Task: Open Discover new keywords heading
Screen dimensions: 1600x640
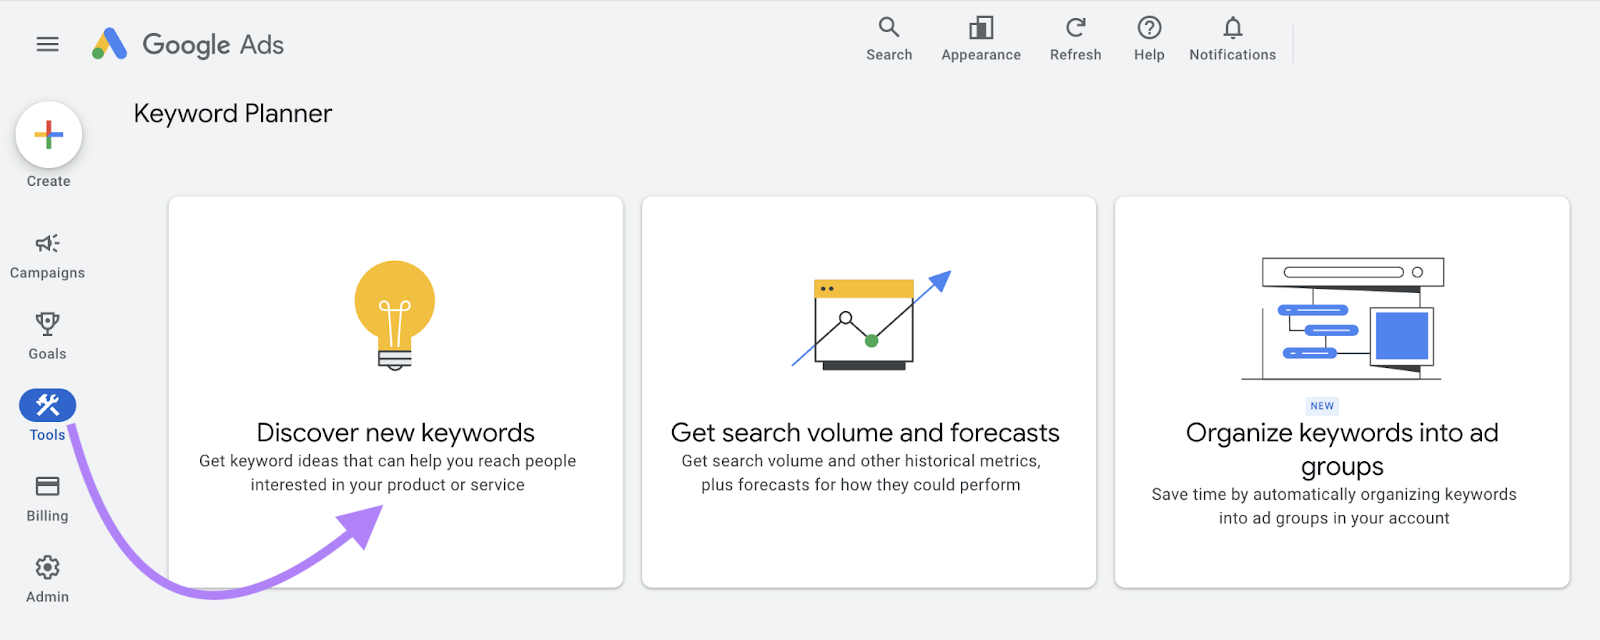Action: click(x=395, y=433)
